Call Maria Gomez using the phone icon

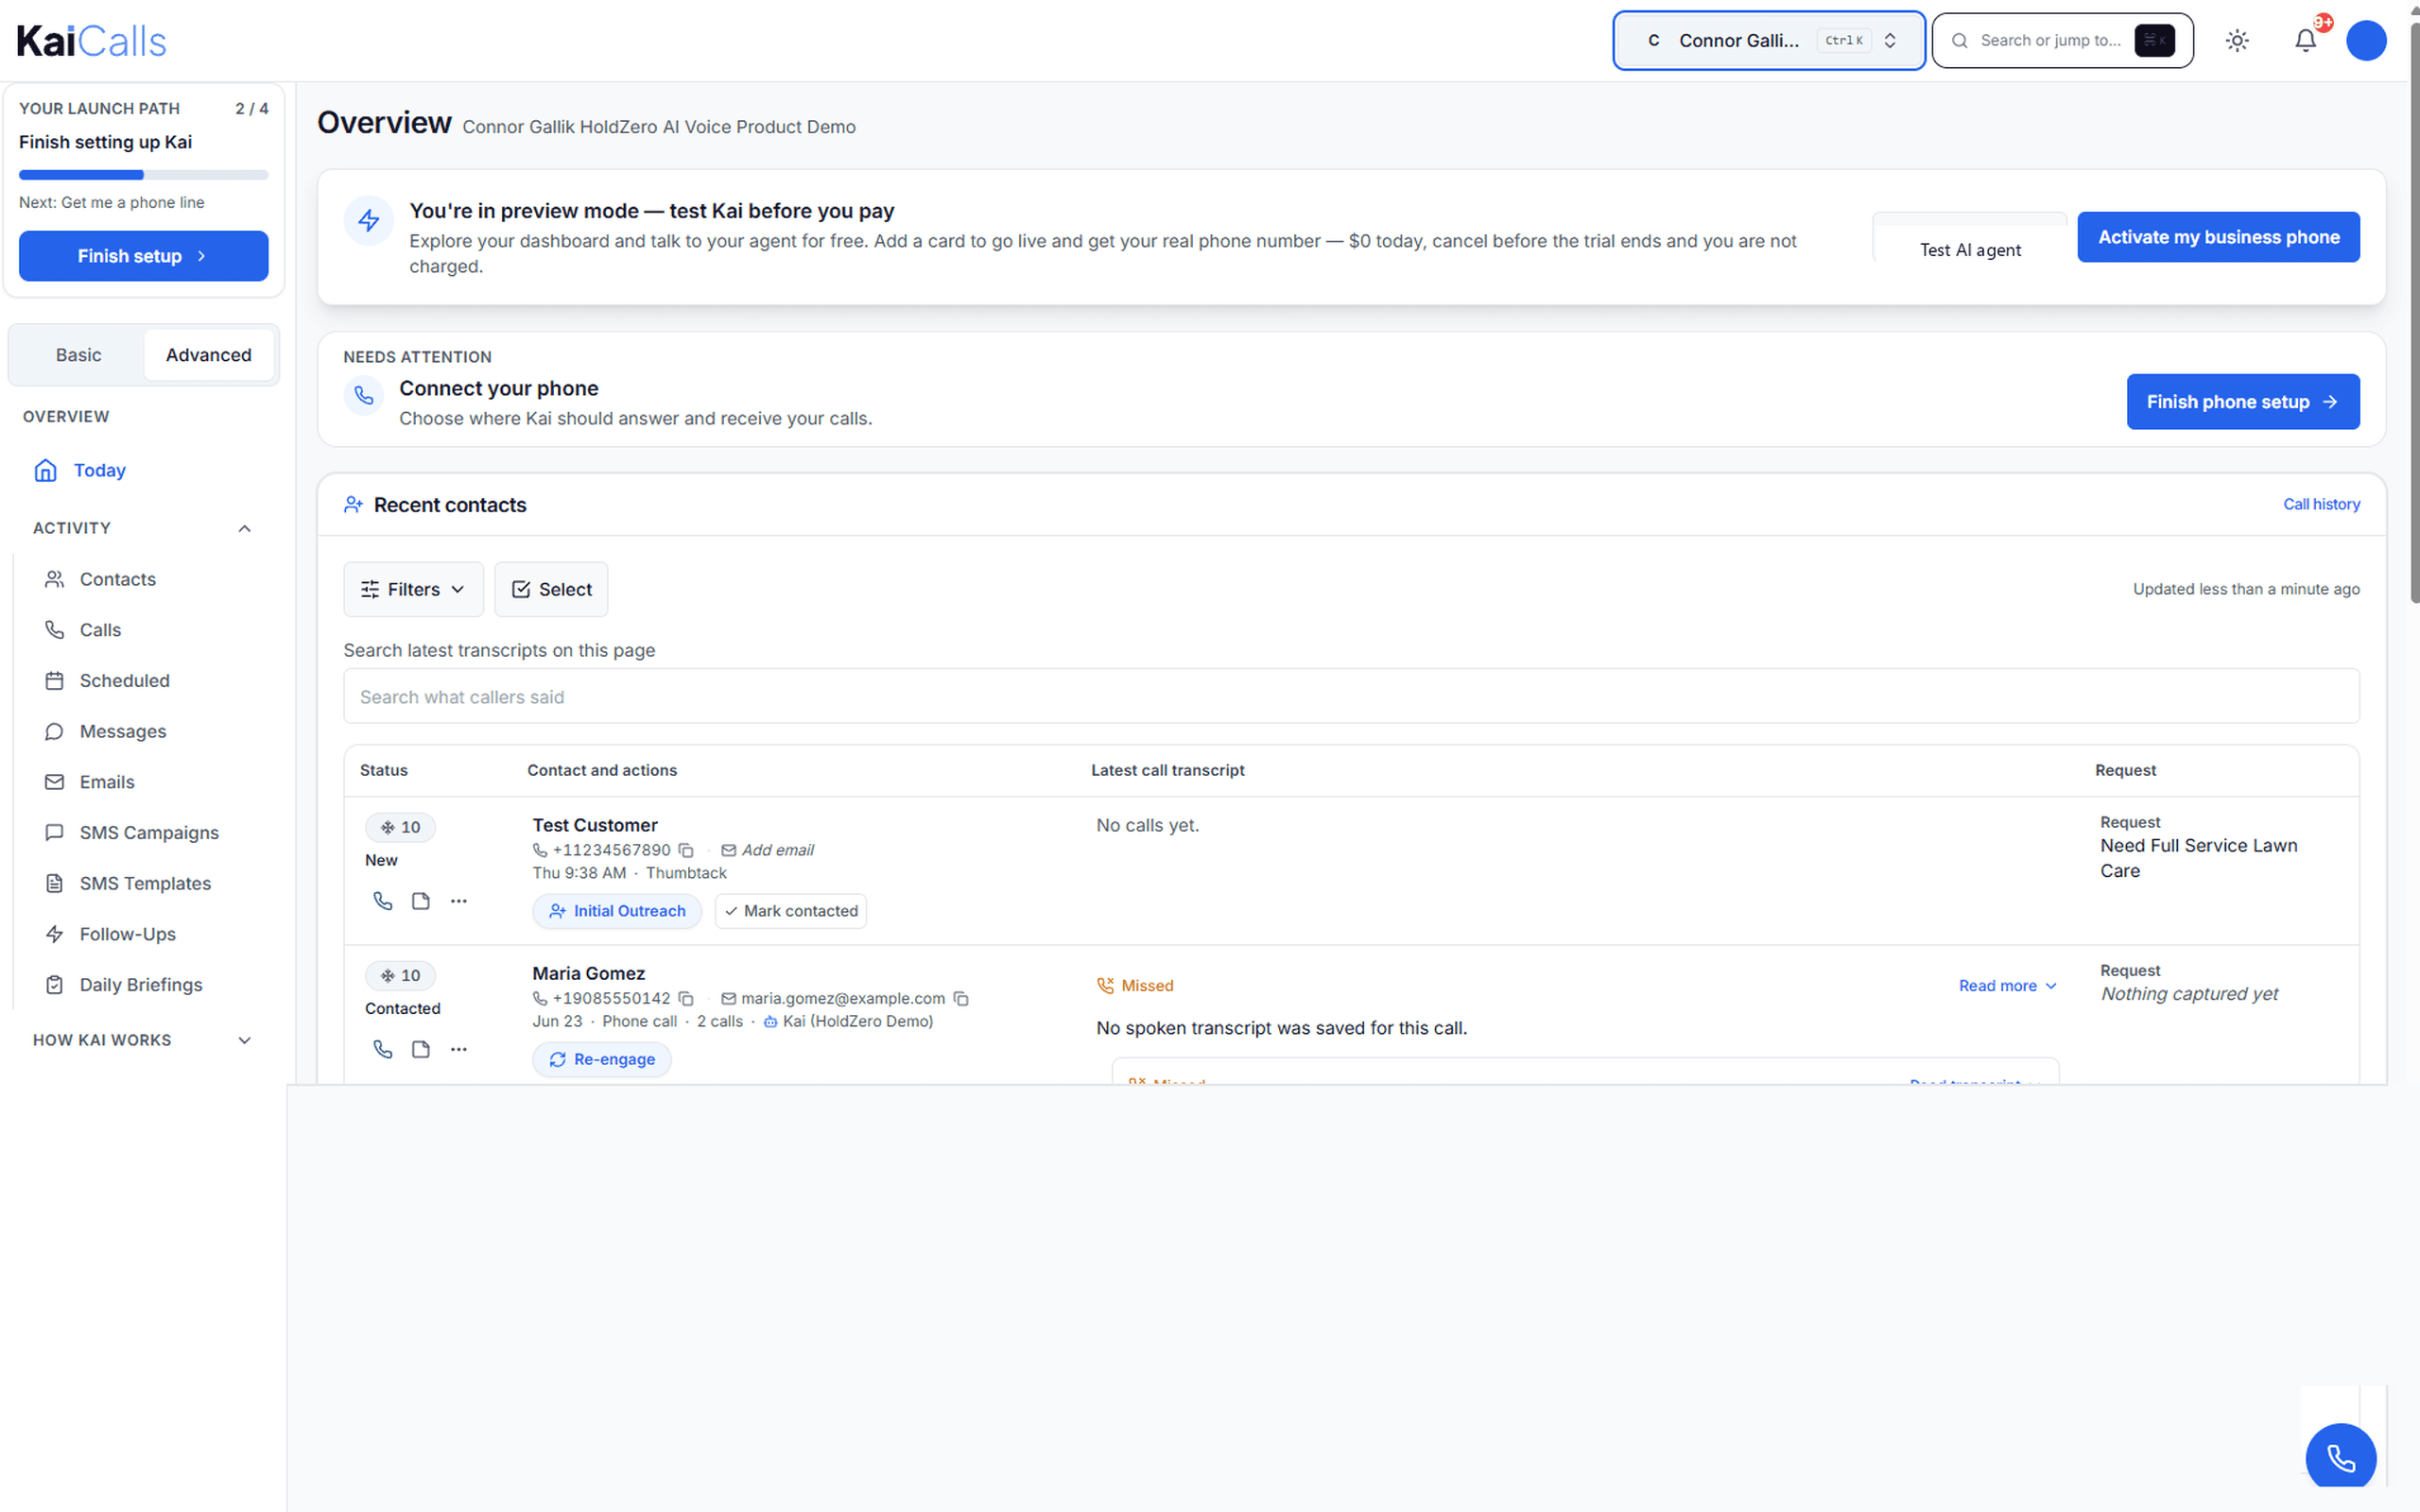click(x=383, y=1049)
